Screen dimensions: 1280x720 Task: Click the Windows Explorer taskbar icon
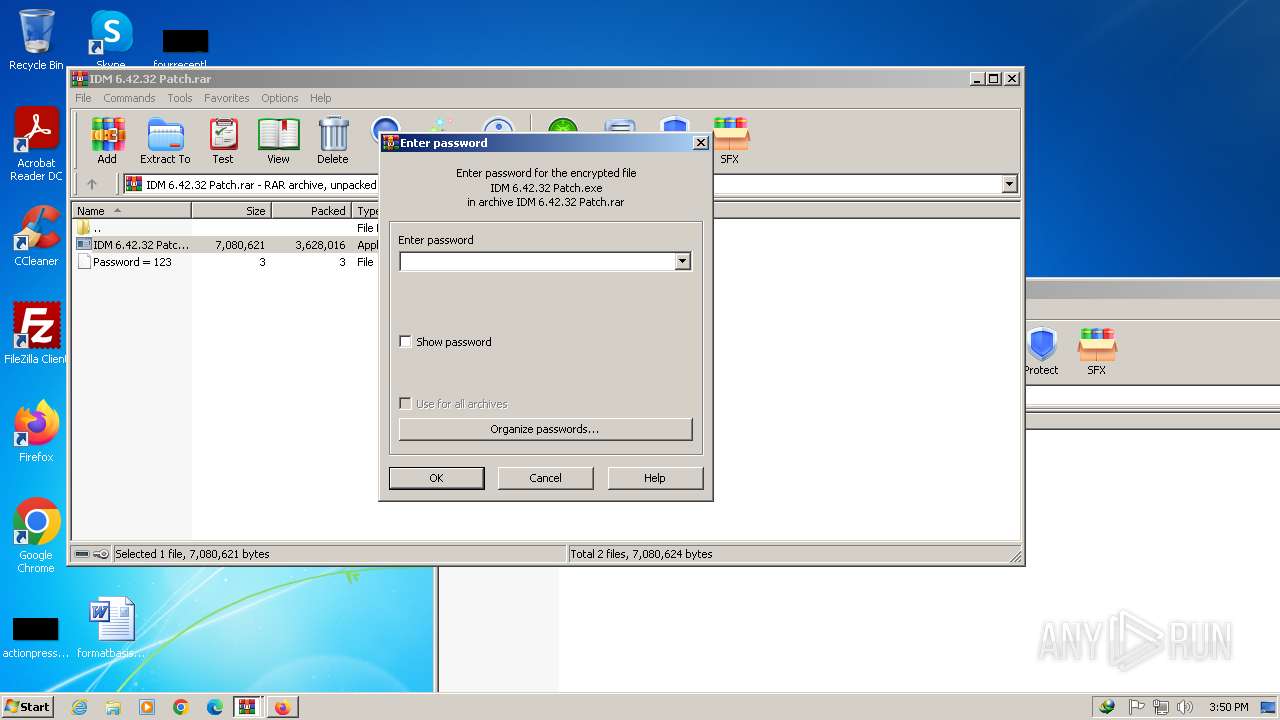coord(113,707)
